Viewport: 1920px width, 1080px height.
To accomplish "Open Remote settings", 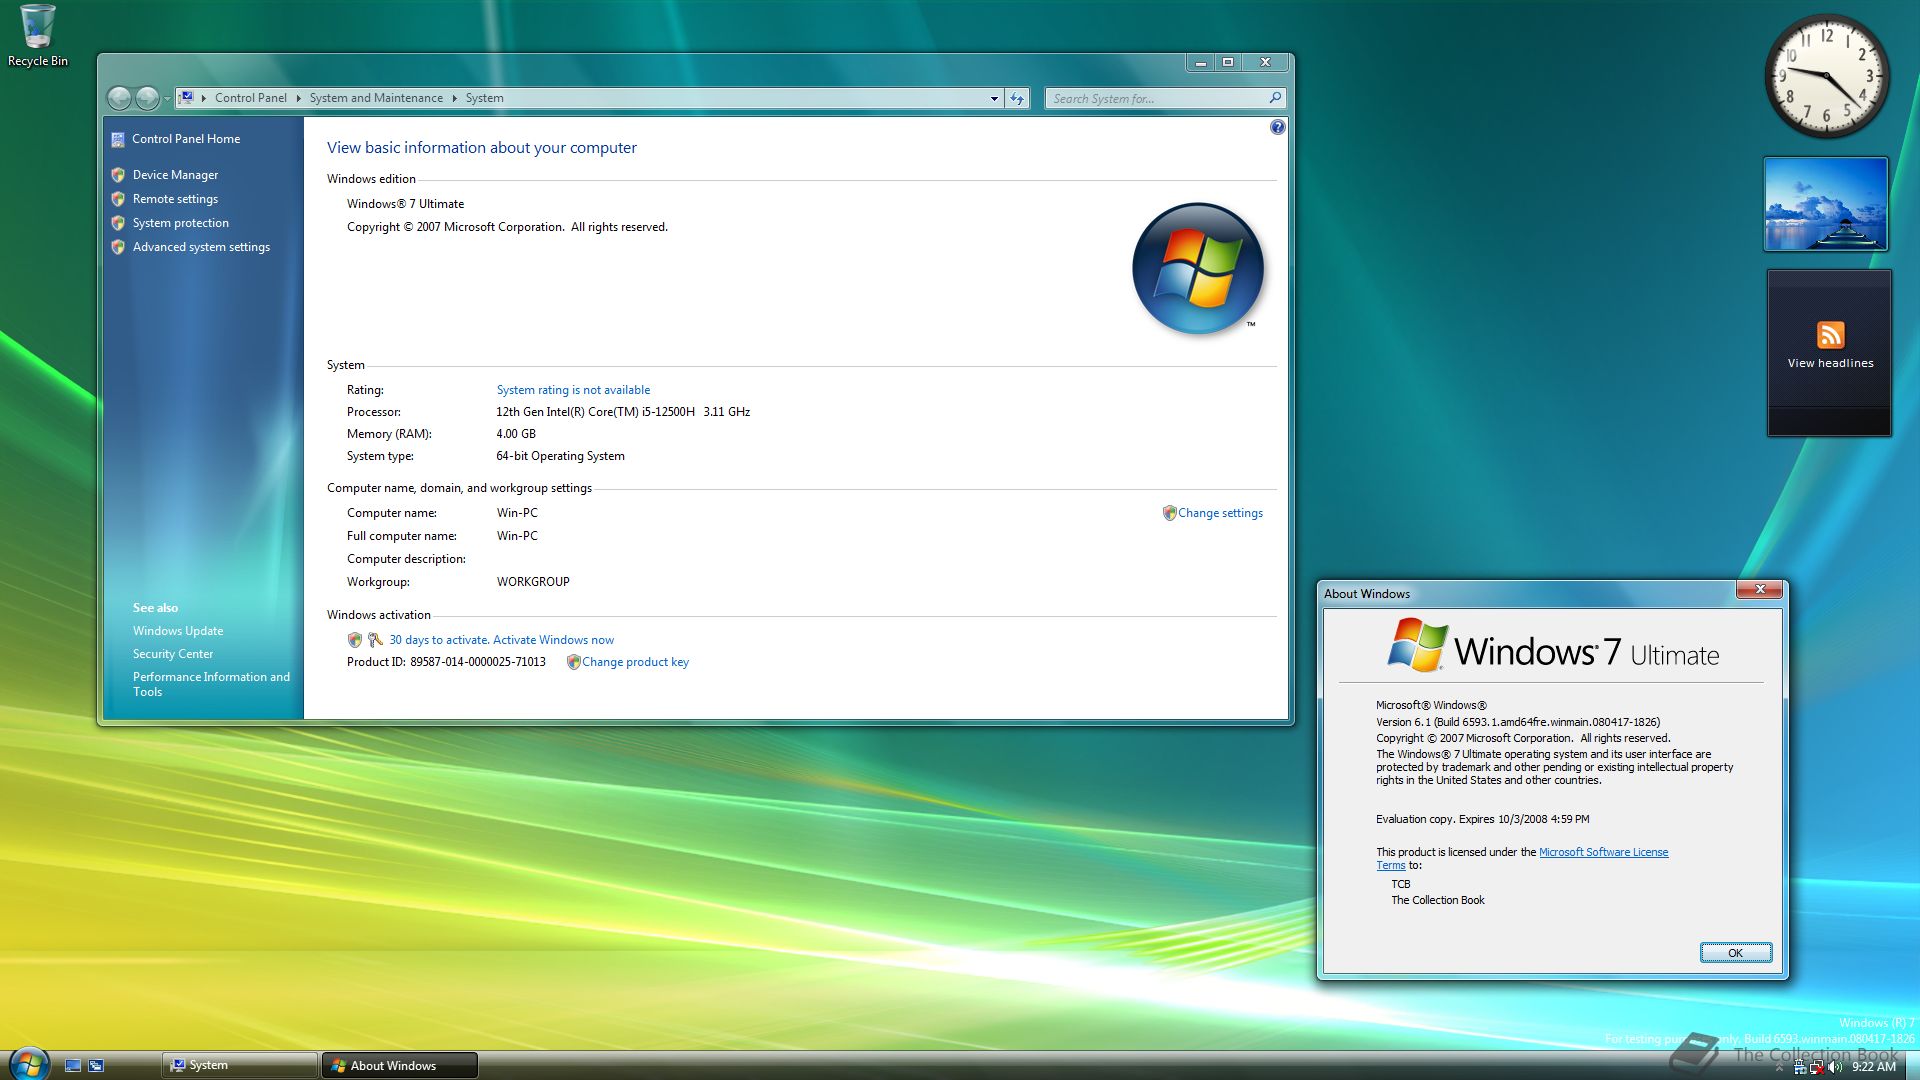I will pos(175,199).
